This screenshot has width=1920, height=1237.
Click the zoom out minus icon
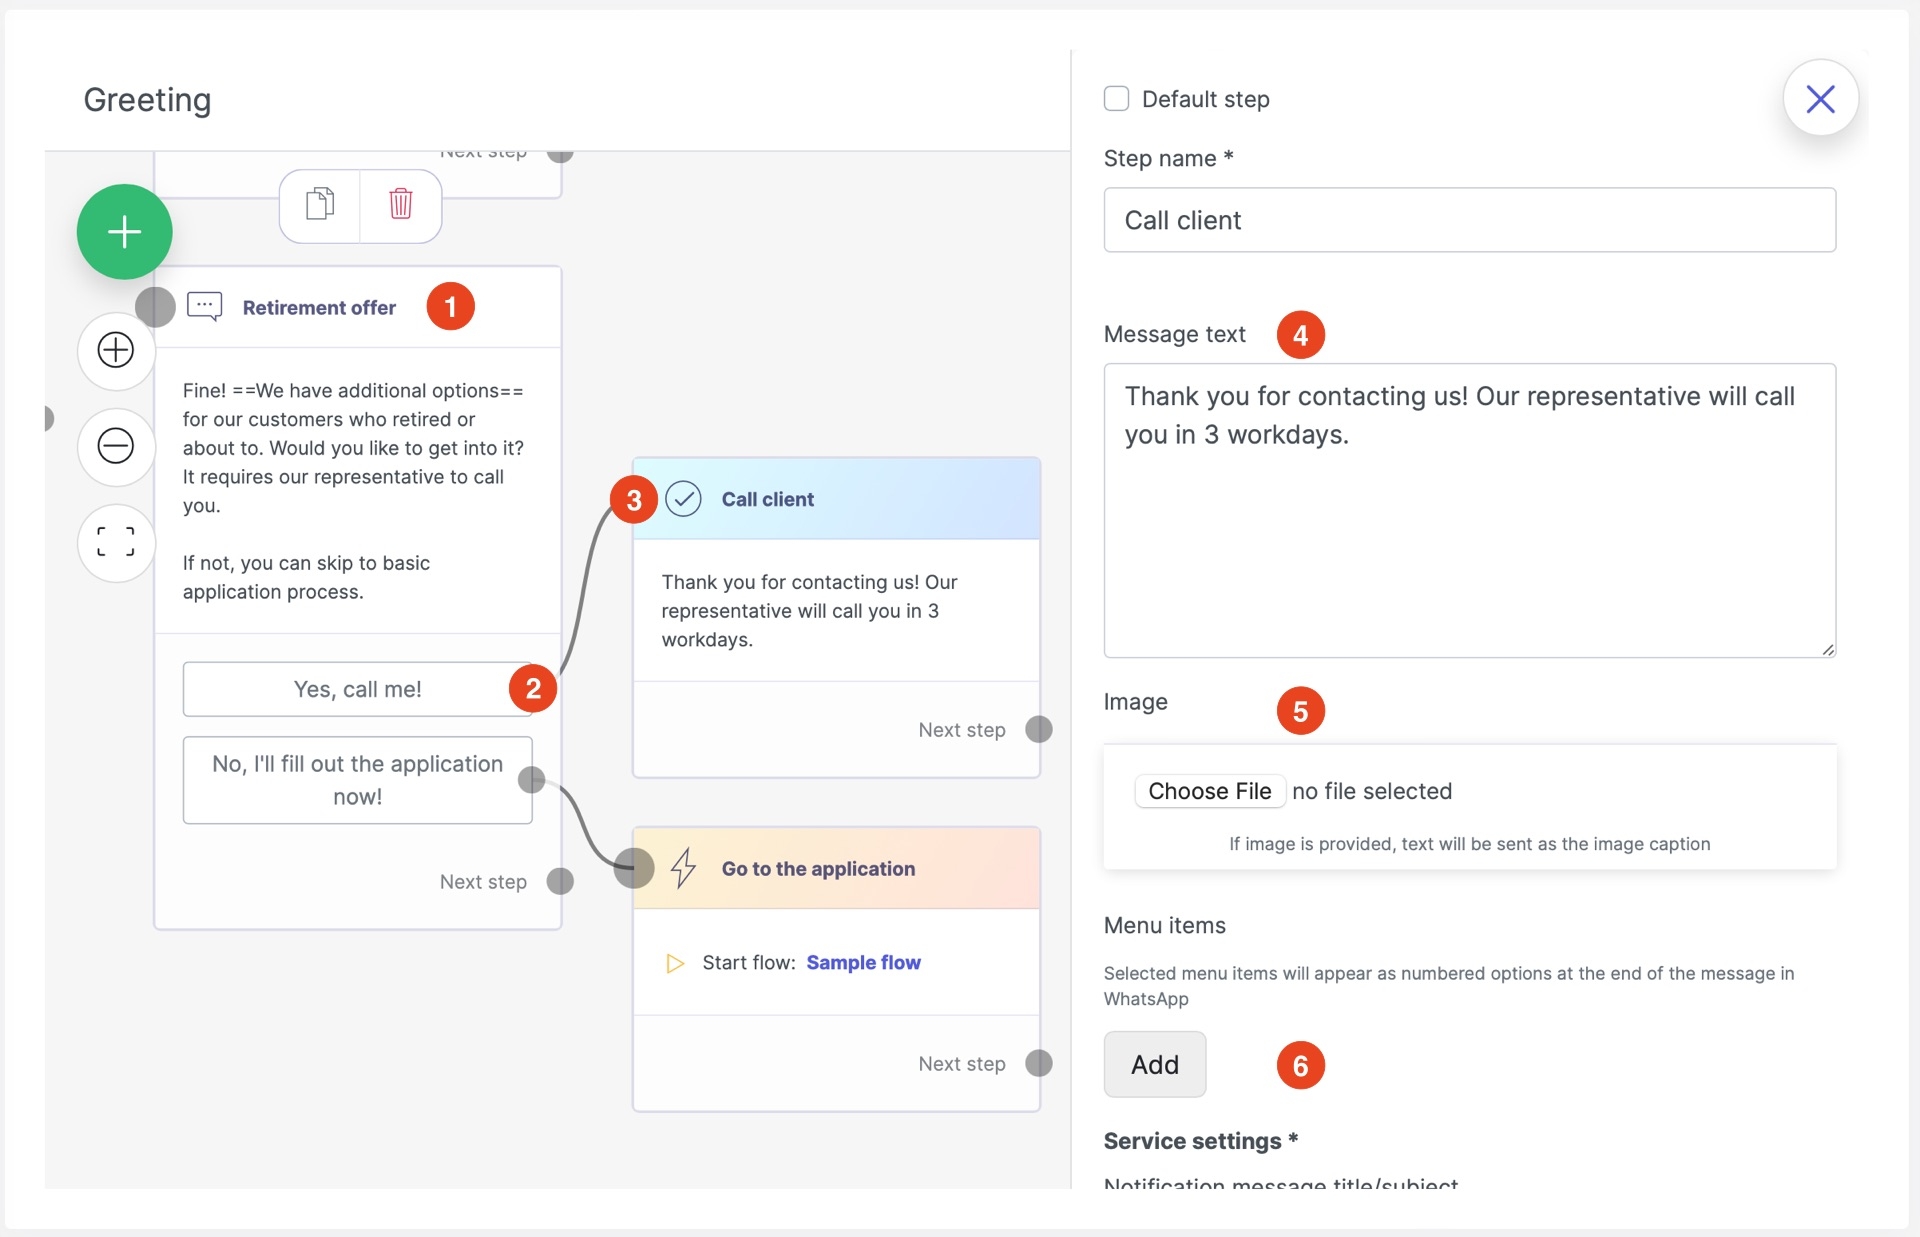click(x=116, y=445)
